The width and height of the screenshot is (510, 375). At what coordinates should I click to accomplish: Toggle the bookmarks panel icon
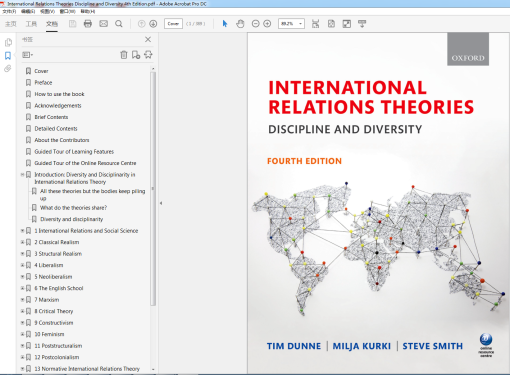pyautogui.click(x=8, y=55)
